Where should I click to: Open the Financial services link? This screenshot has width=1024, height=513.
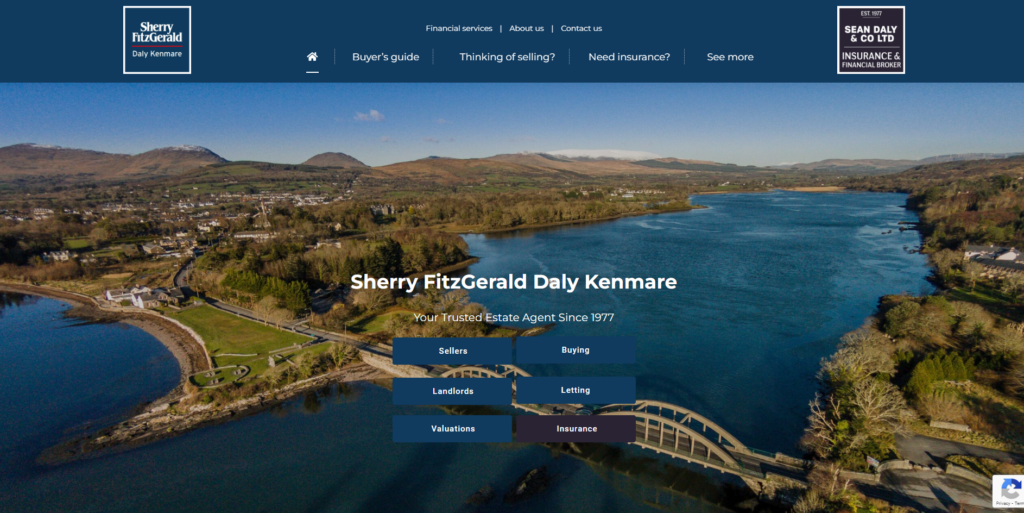[459, 29]
